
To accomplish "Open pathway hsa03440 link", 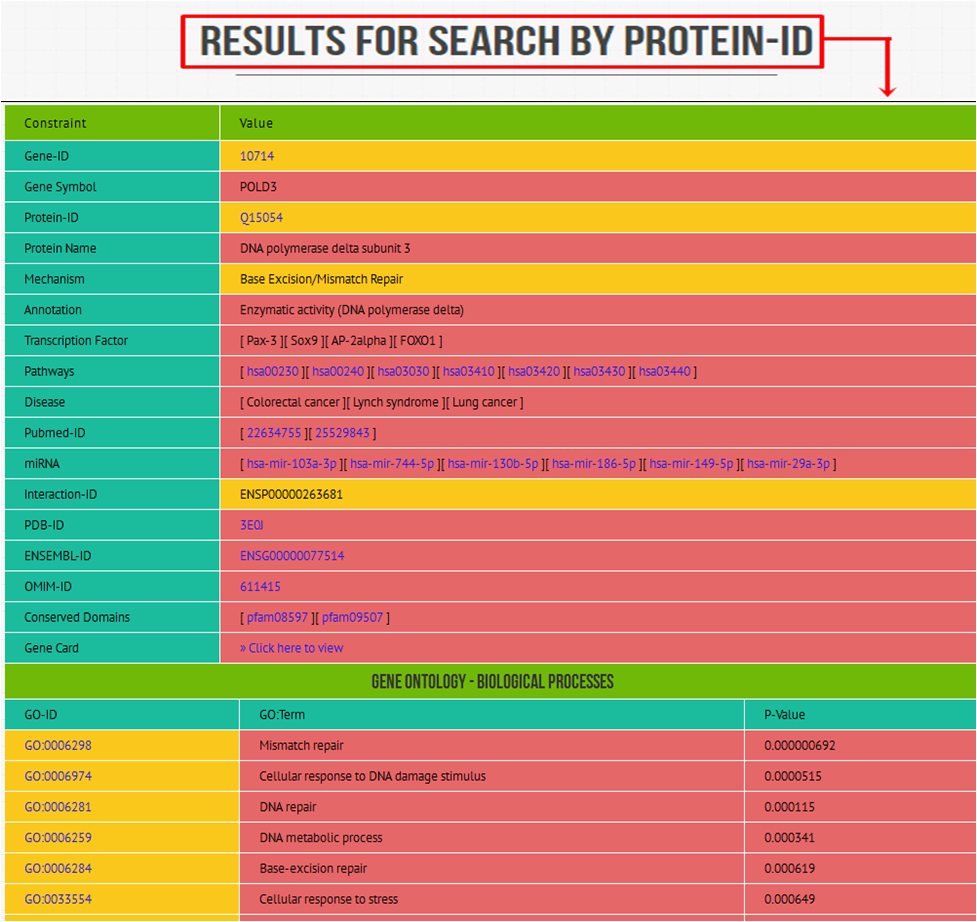I will click(665, 371).
